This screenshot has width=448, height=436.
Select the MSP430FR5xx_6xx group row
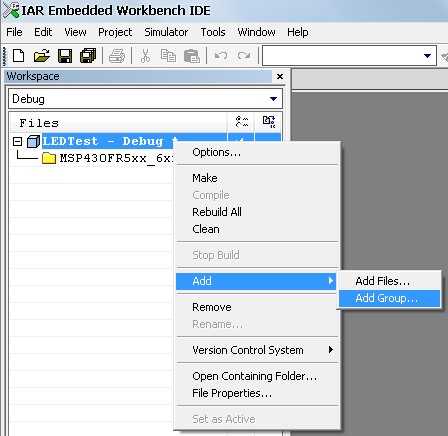click(x=116, y=158)
